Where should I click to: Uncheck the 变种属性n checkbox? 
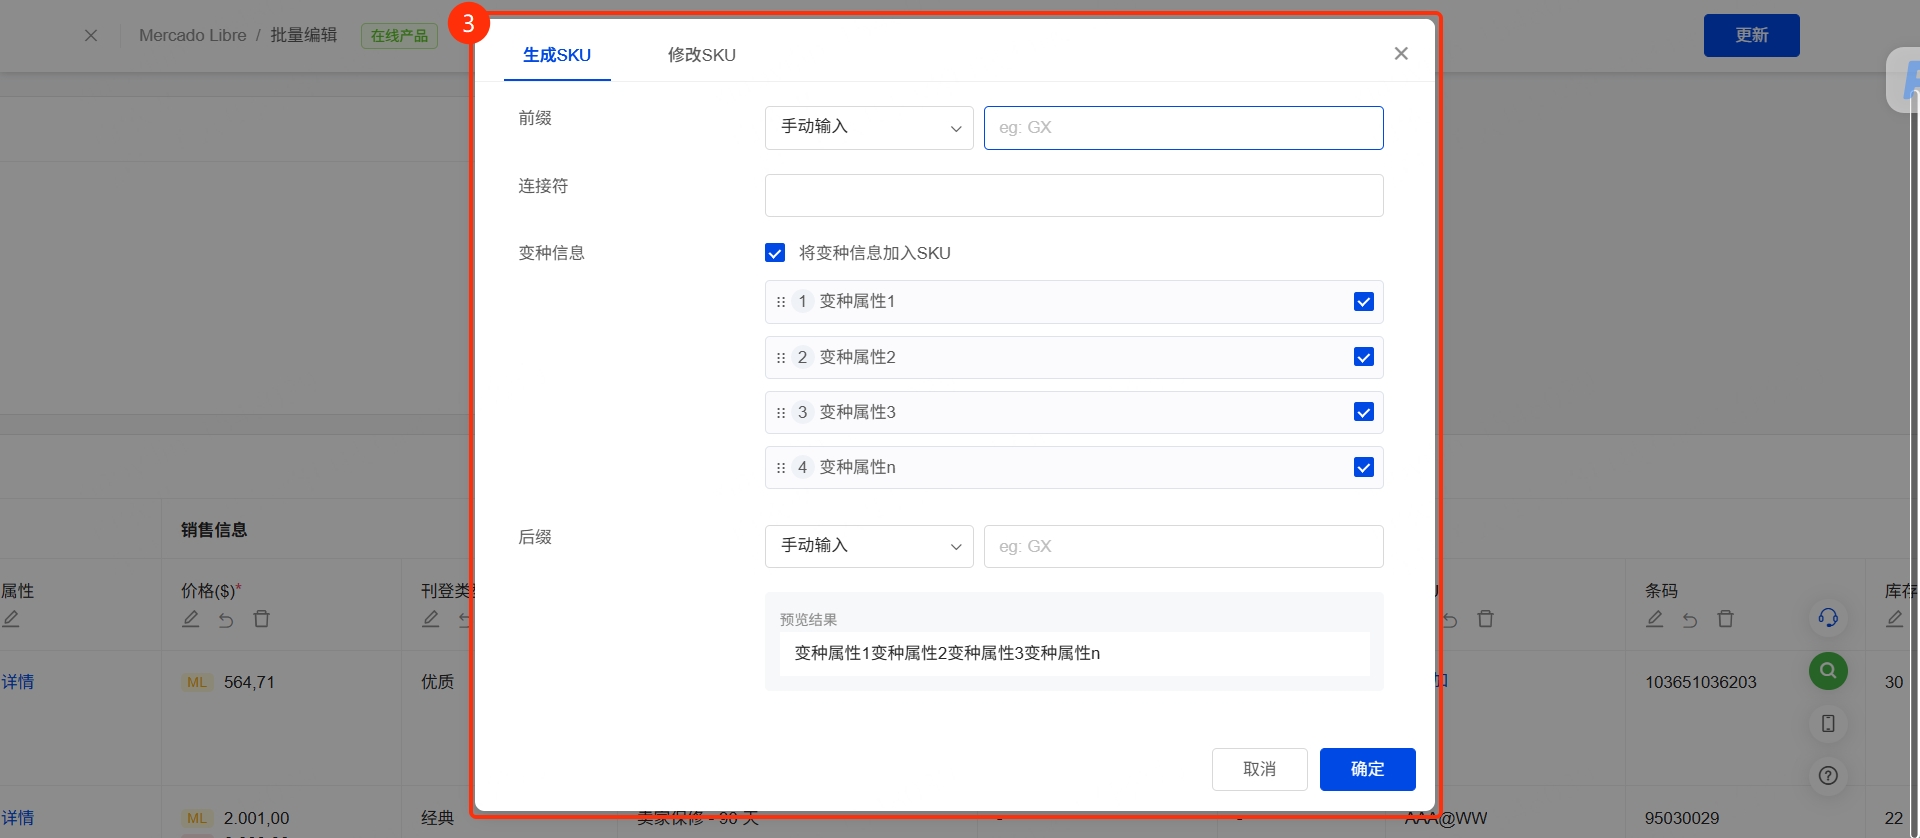pos(1363,467)
